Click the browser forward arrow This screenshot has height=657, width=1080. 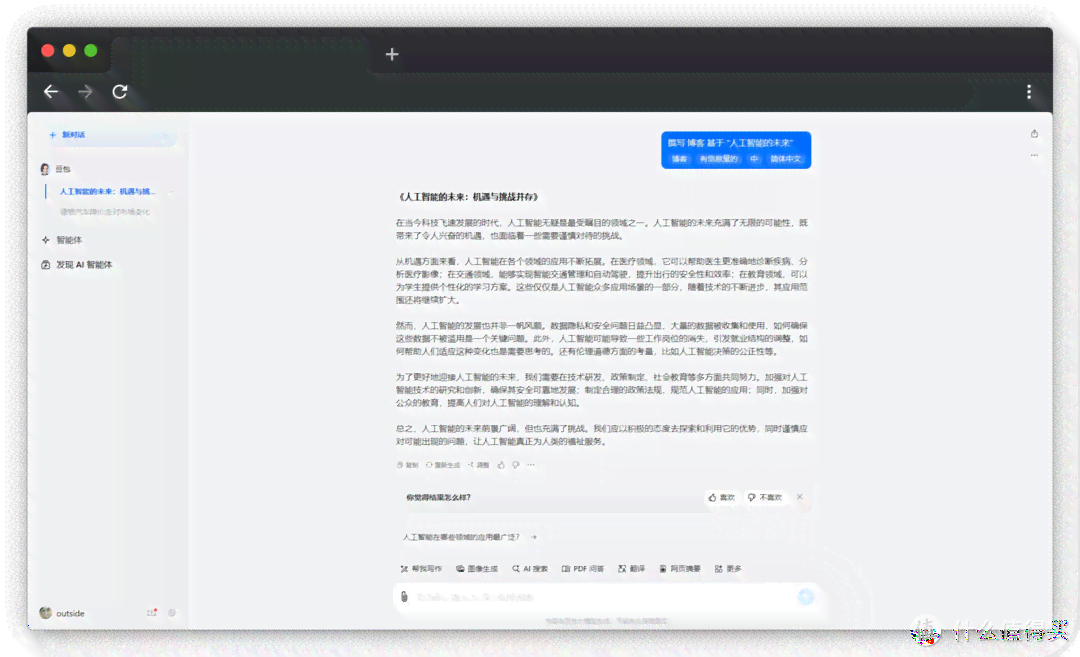pyautogui.click(x=85, y=92)
